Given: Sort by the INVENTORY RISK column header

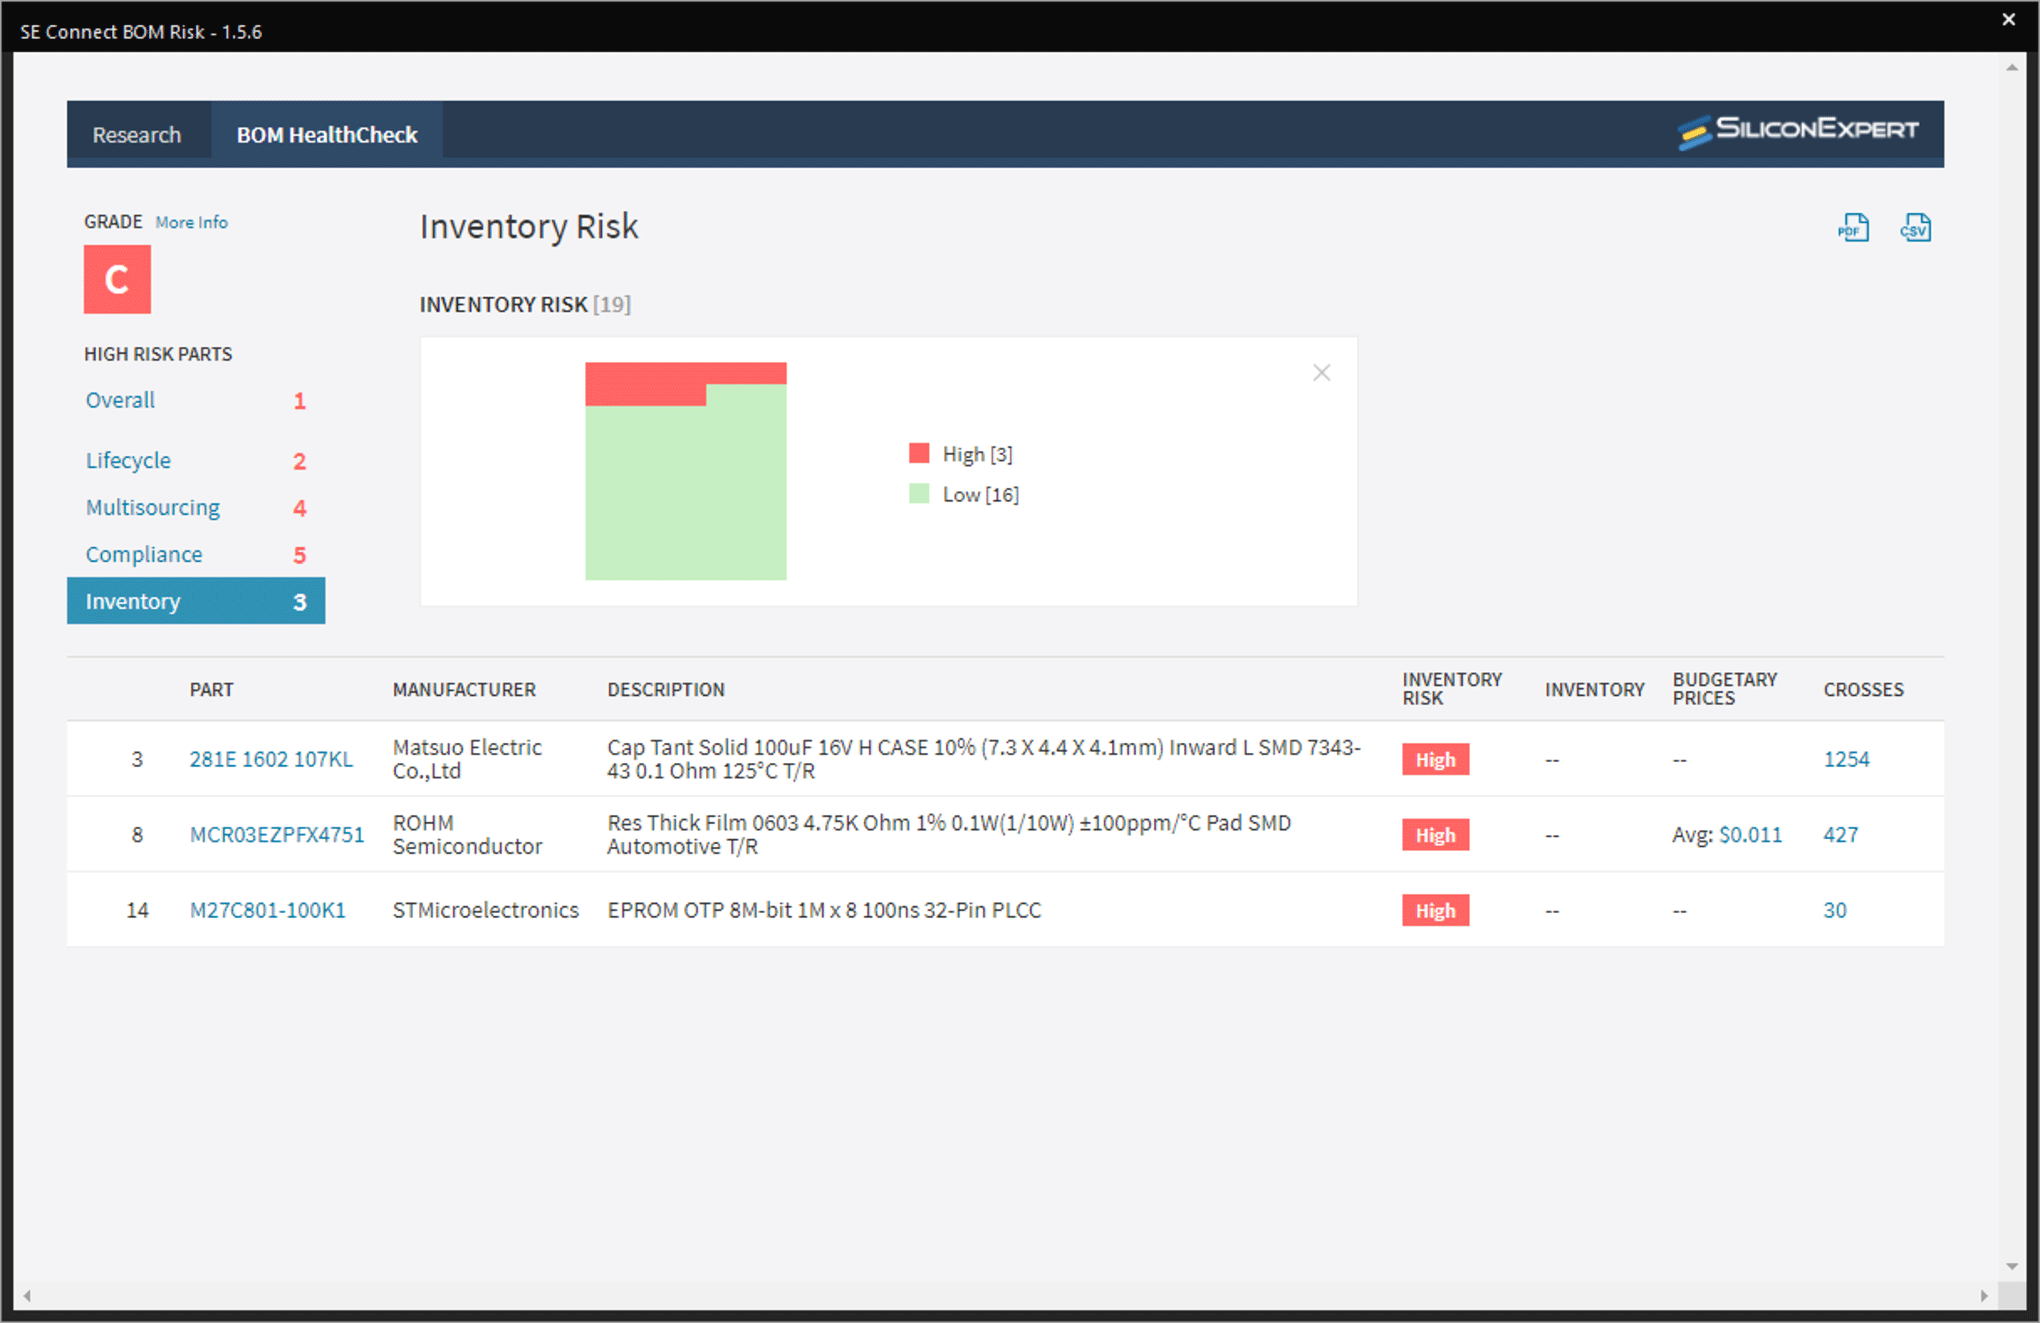Looking at the screenshot, I should pyautogui.click(x=1452, y=689).
